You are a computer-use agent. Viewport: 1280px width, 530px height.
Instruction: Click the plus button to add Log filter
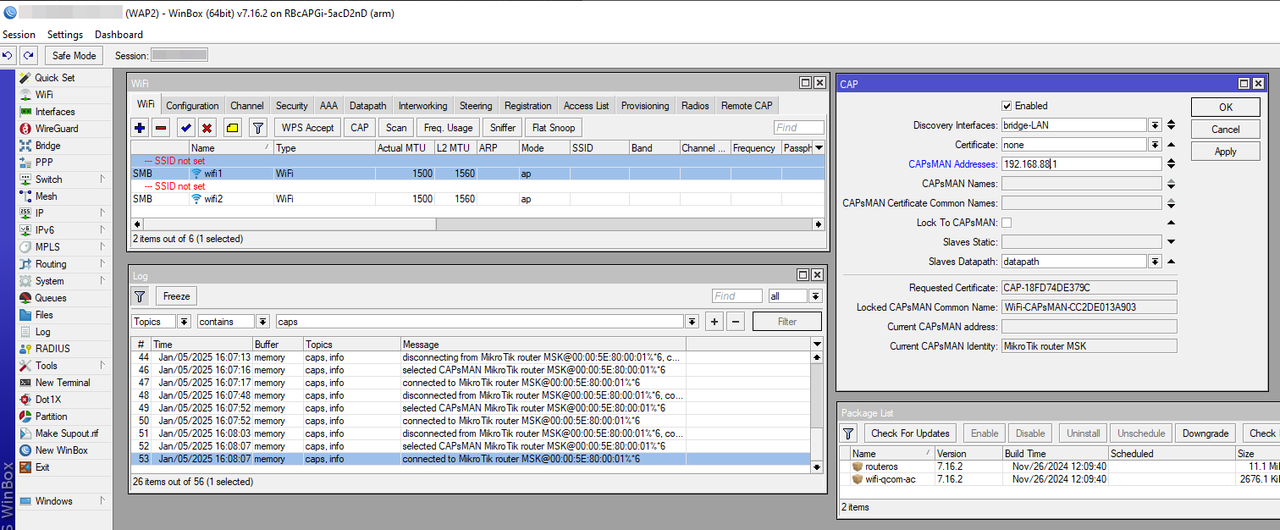[x=714, y=322]
